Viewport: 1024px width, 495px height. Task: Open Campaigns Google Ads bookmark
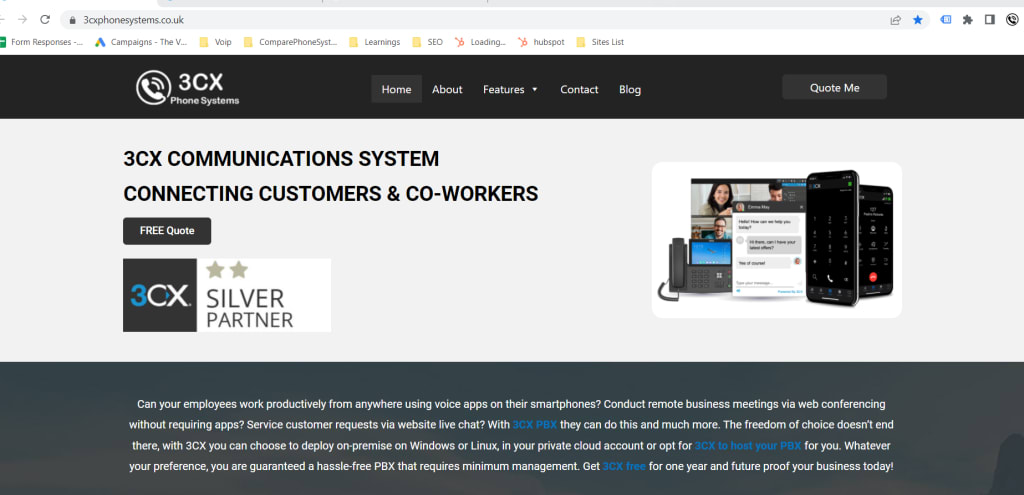pyautogui.click(x=141, y=42)
